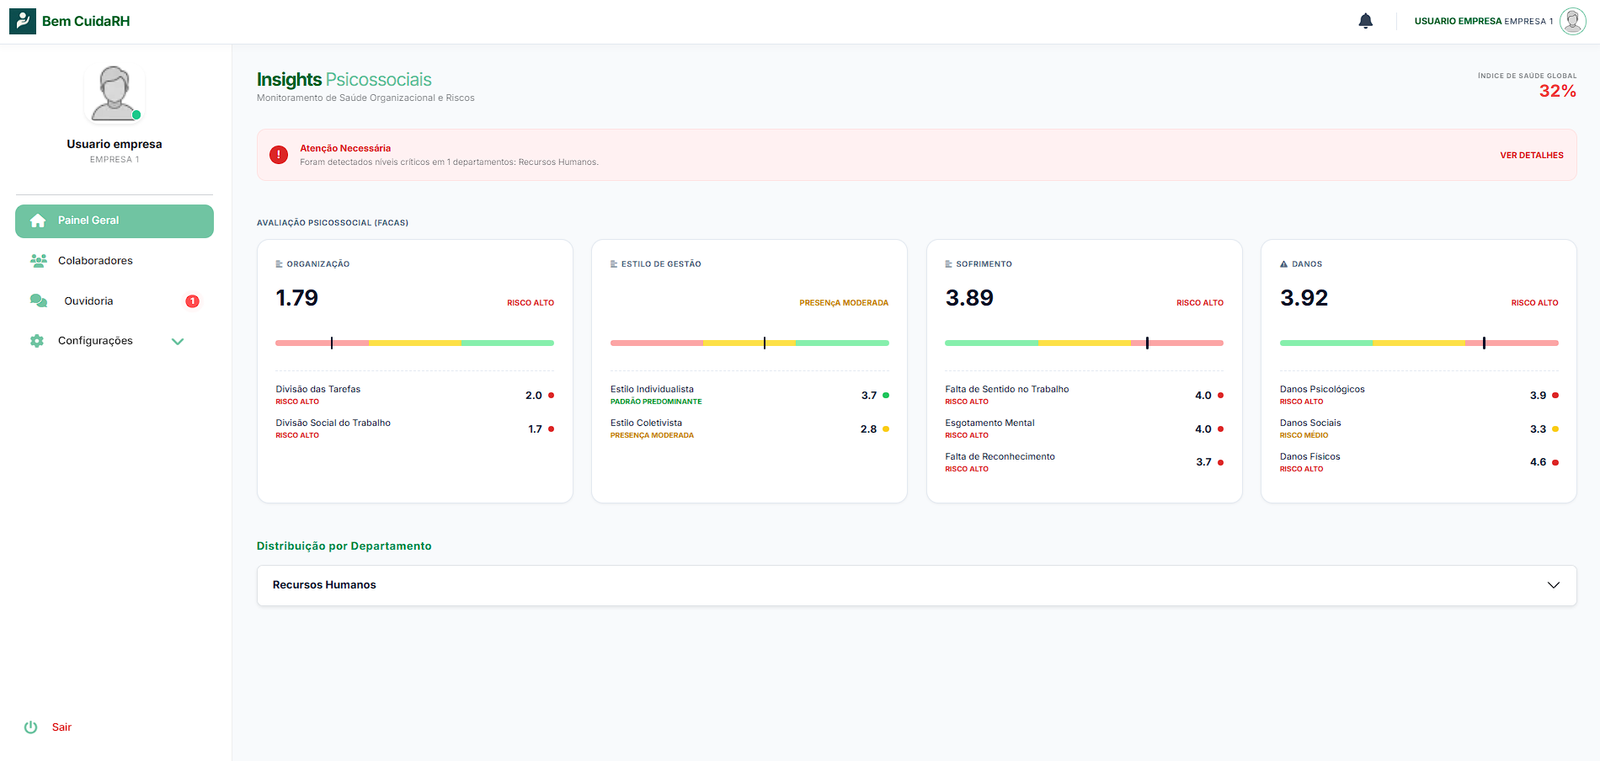Viewport: 1600px width, 761px height.
Task: Click the Danos risk scale bar
Action: (x=1418, y=343)
